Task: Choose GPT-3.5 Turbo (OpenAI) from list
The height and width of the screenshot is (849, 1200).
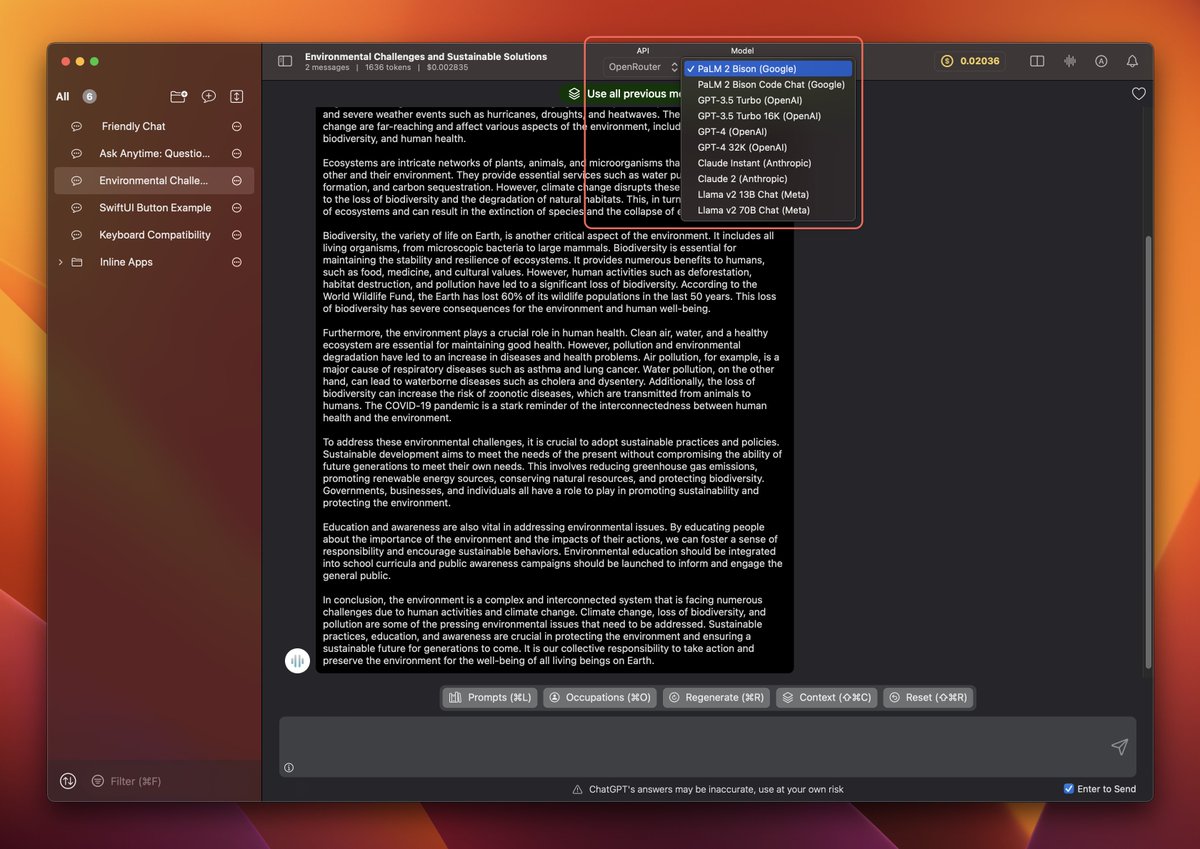Action: coord(768,100)
